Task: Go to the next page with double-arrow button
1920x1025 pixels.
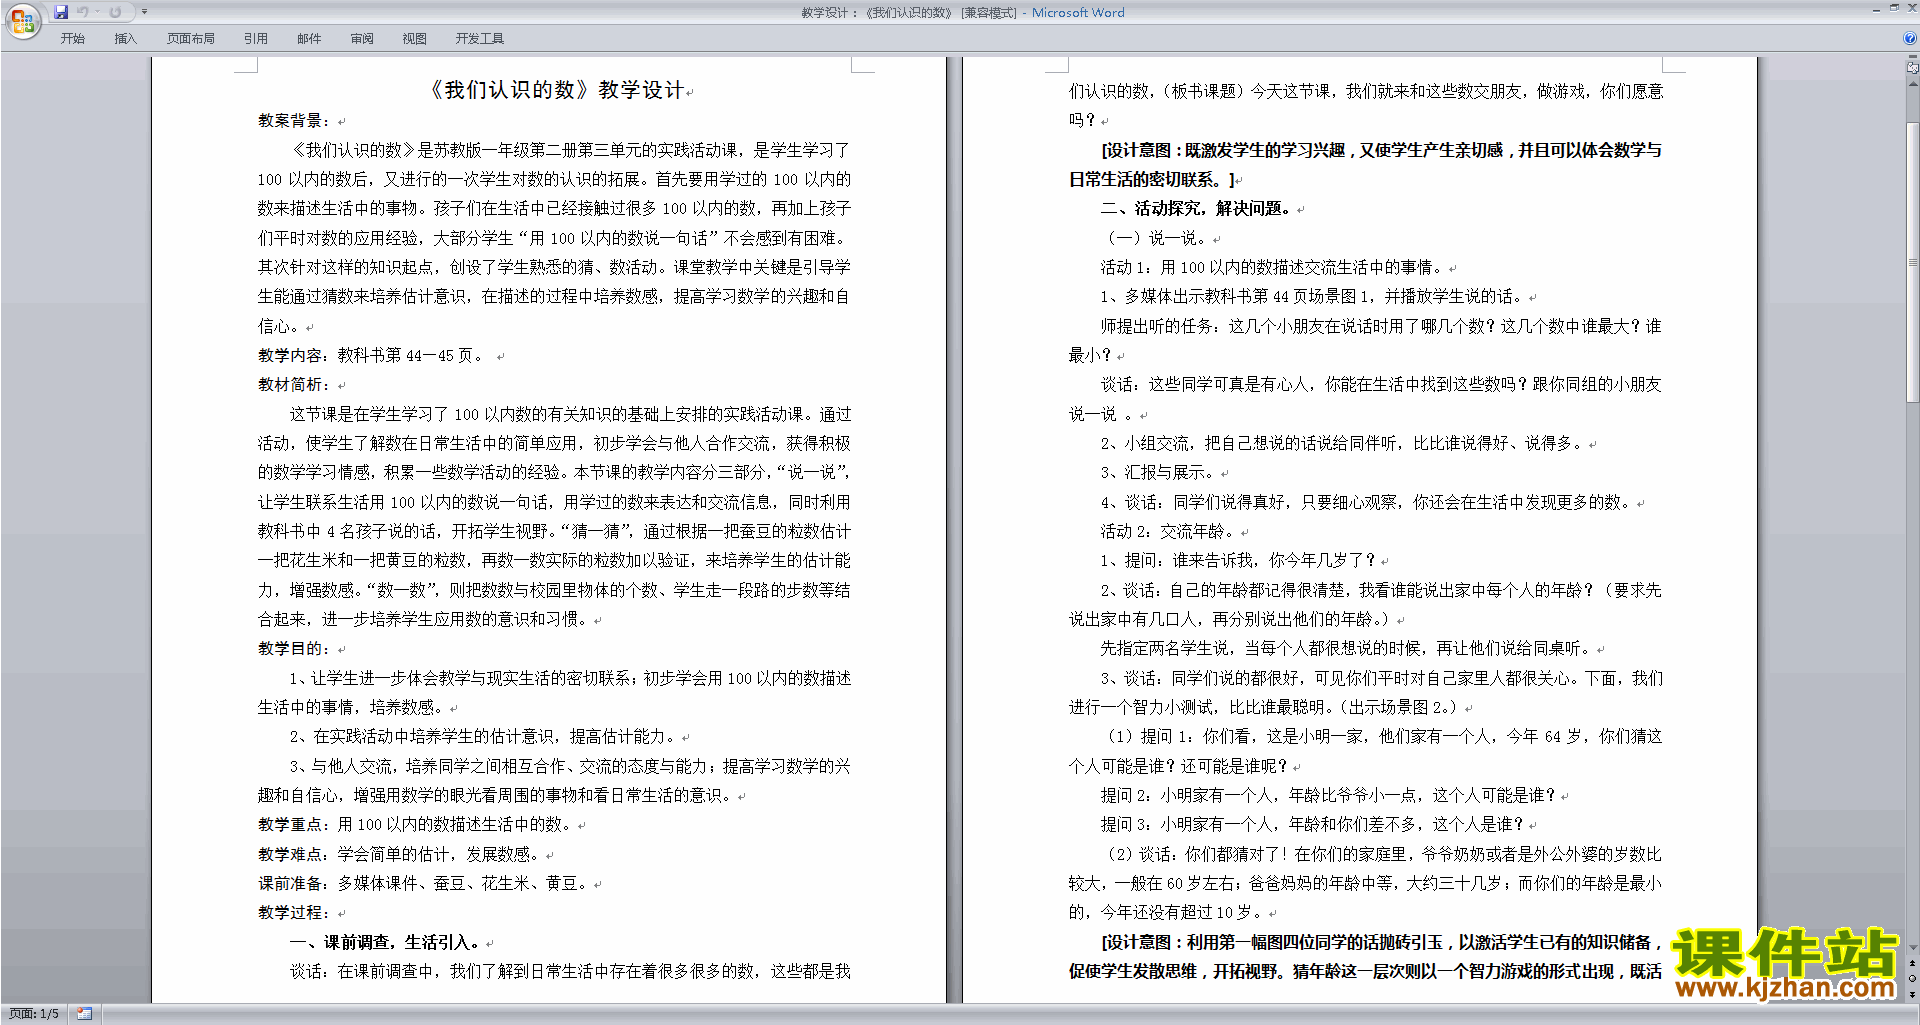Action: click(x=1913, y=995)
